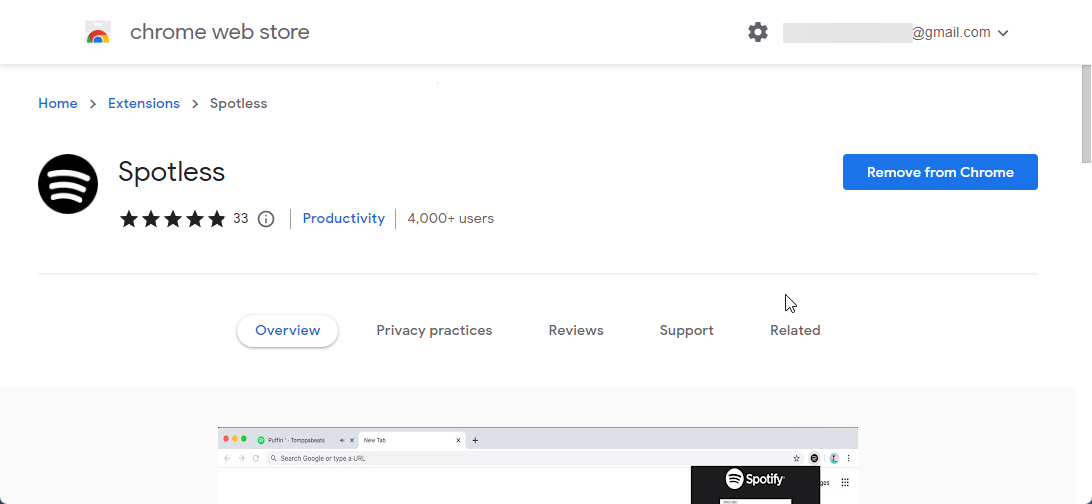
Task: Open the Extensions breadcrumb link
Action: [143, 103]
